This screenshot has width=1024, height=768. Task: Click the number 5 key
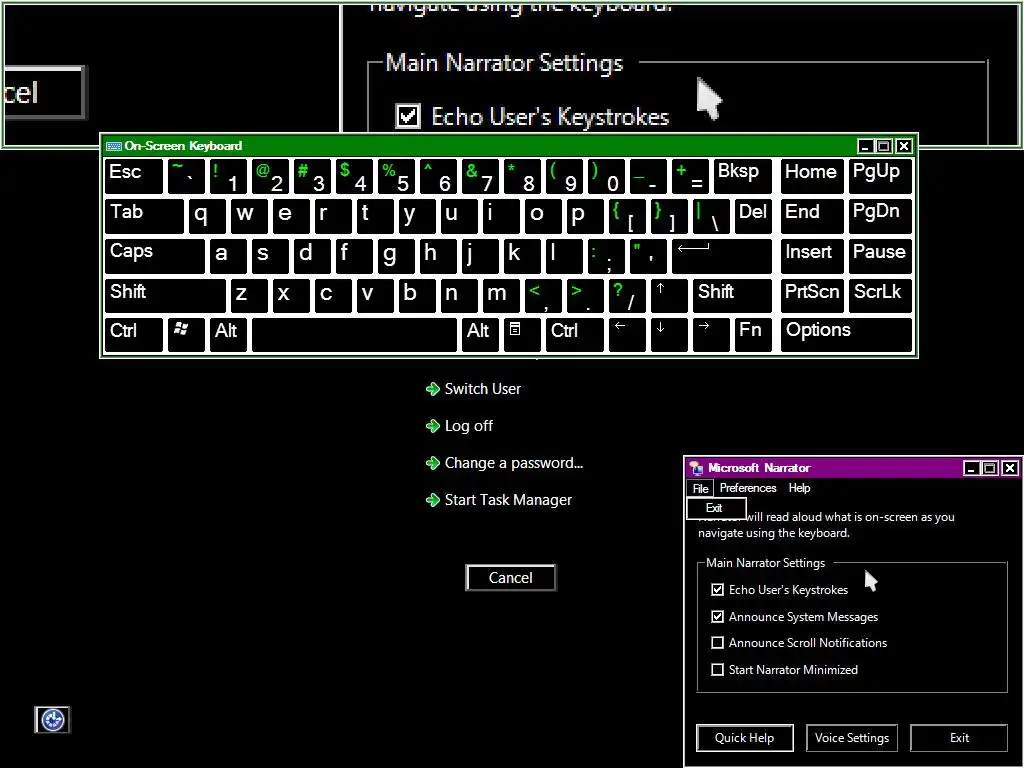(396, 176)
